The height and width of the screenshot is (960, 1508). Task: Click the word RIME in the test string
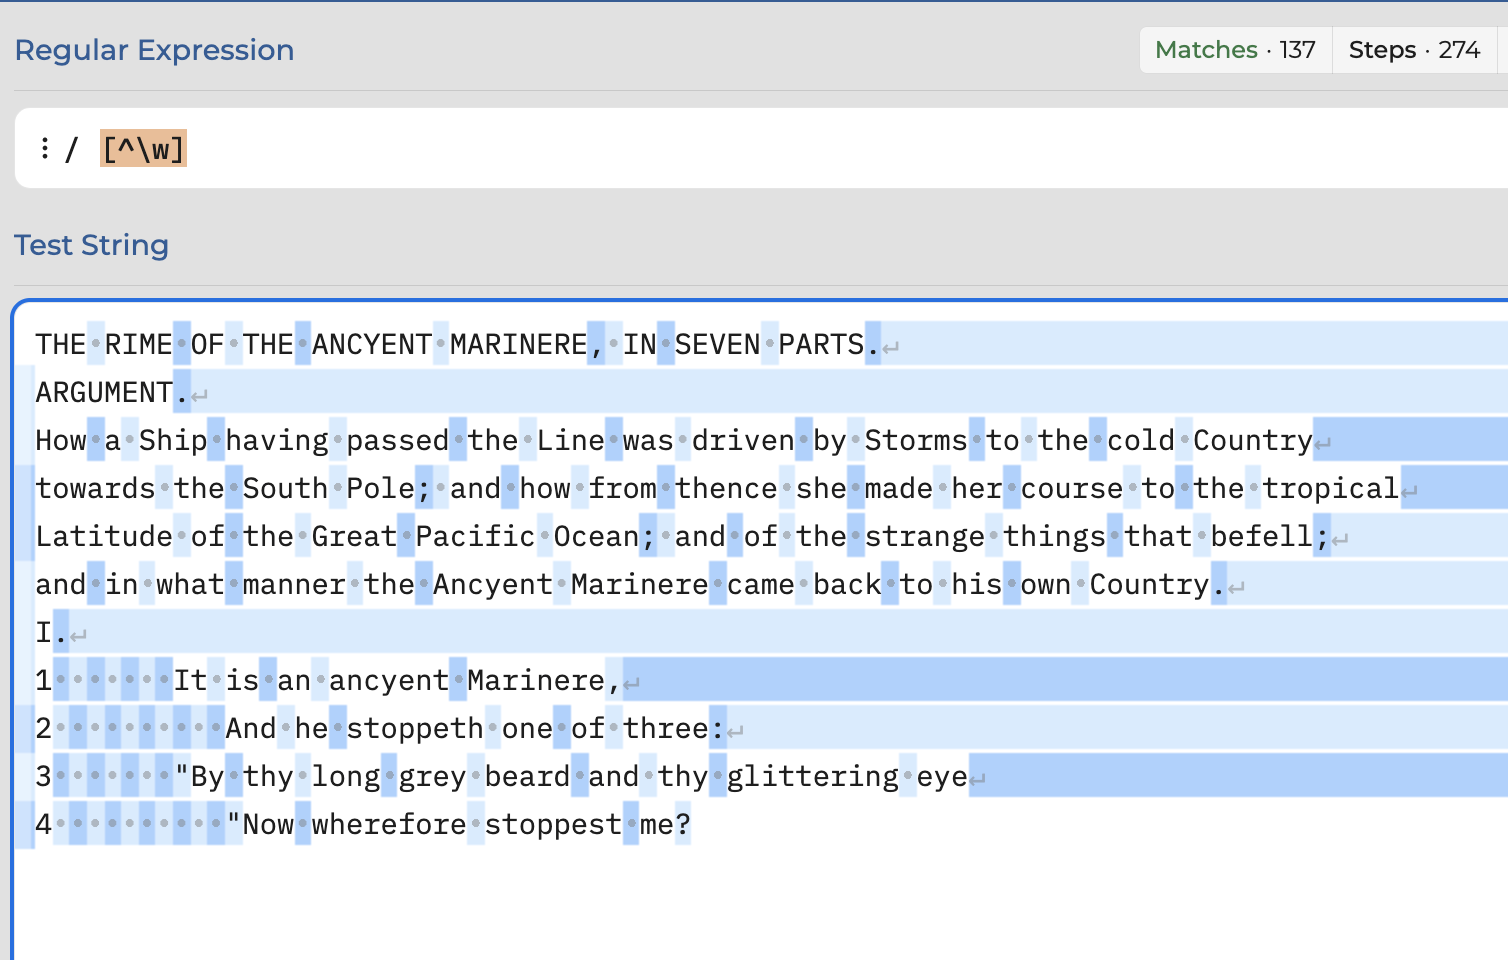click(139, 345)
